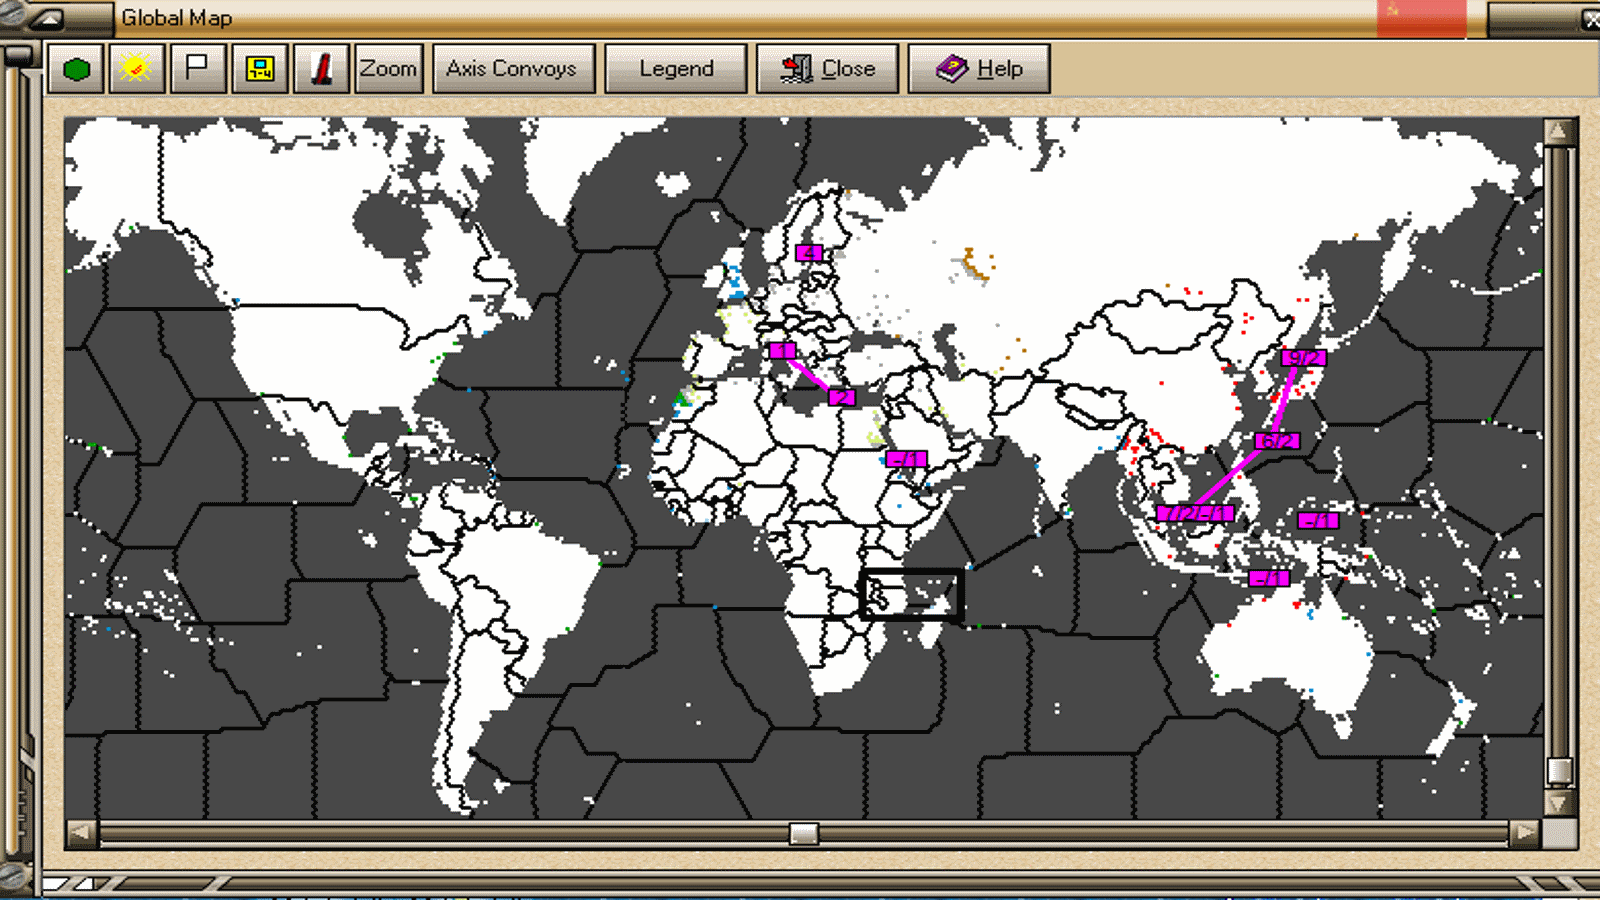This screenshot has width=1600, height=900.
Task: Click the left arrow of the horizontal scrollbar
Action: 81,833
